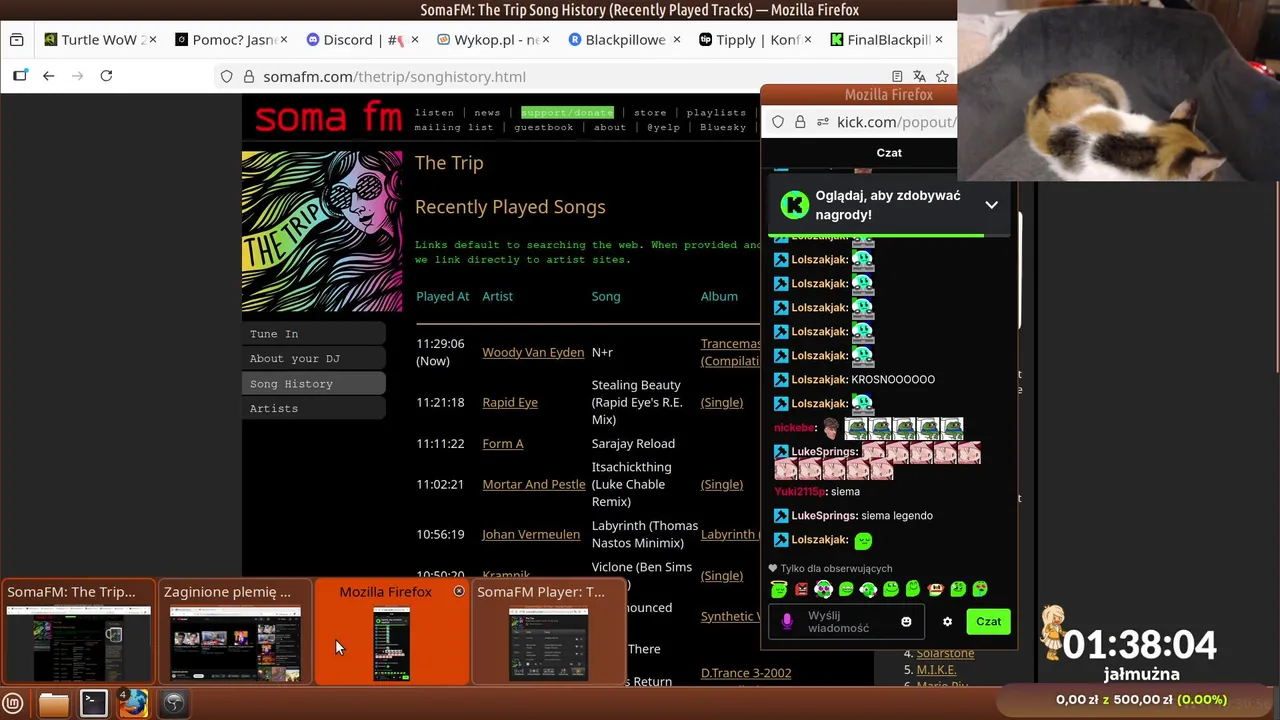The height and width of the screenshot is (720, 1280).
Task: Reload the SomaFM page
Action: click(x=106, y=76)
